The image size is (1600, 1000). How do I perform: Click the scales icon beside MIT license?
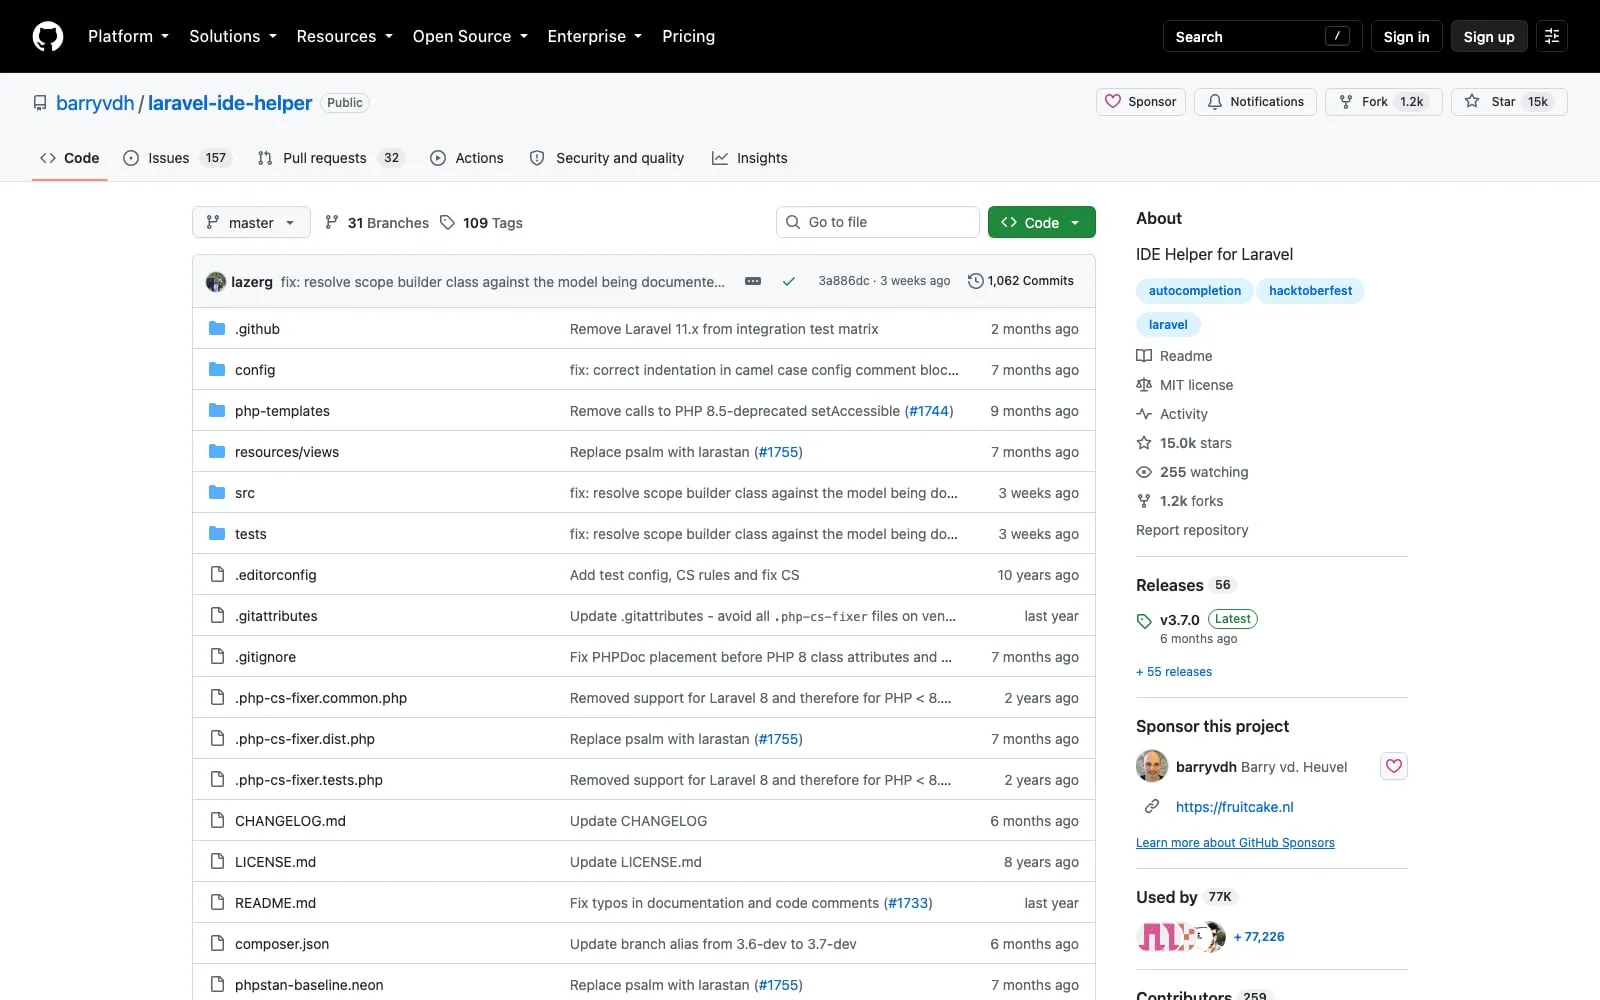(x=1144, y=385)
